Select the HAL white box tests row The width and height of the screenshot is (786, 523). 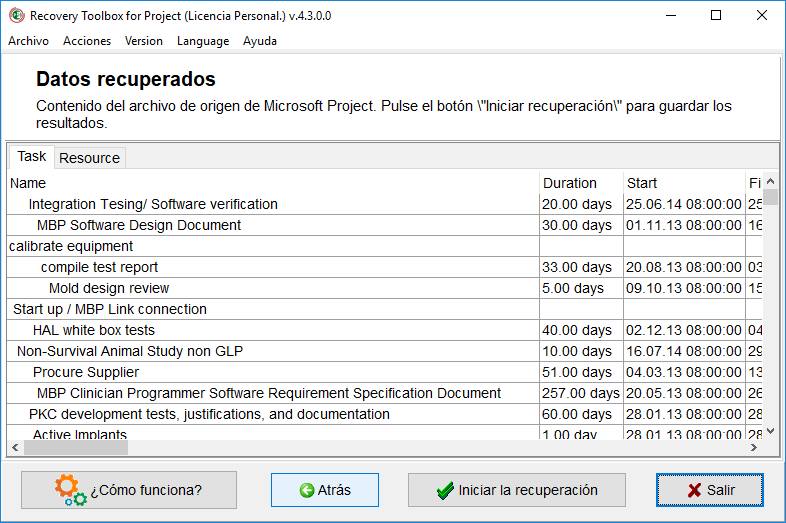point(384,330)
